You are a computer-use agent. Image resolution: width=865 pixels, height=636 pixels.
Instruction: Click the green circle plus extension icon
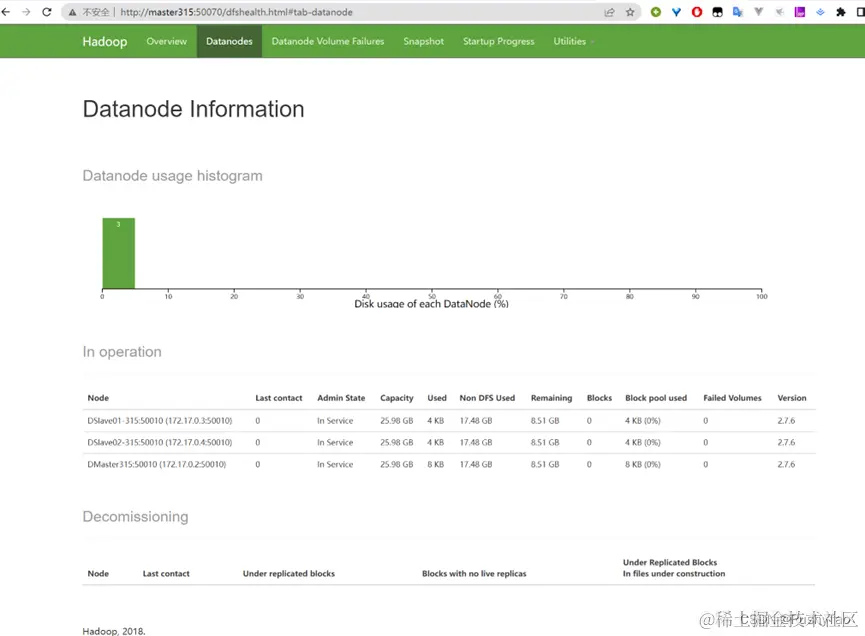(655, 12)
